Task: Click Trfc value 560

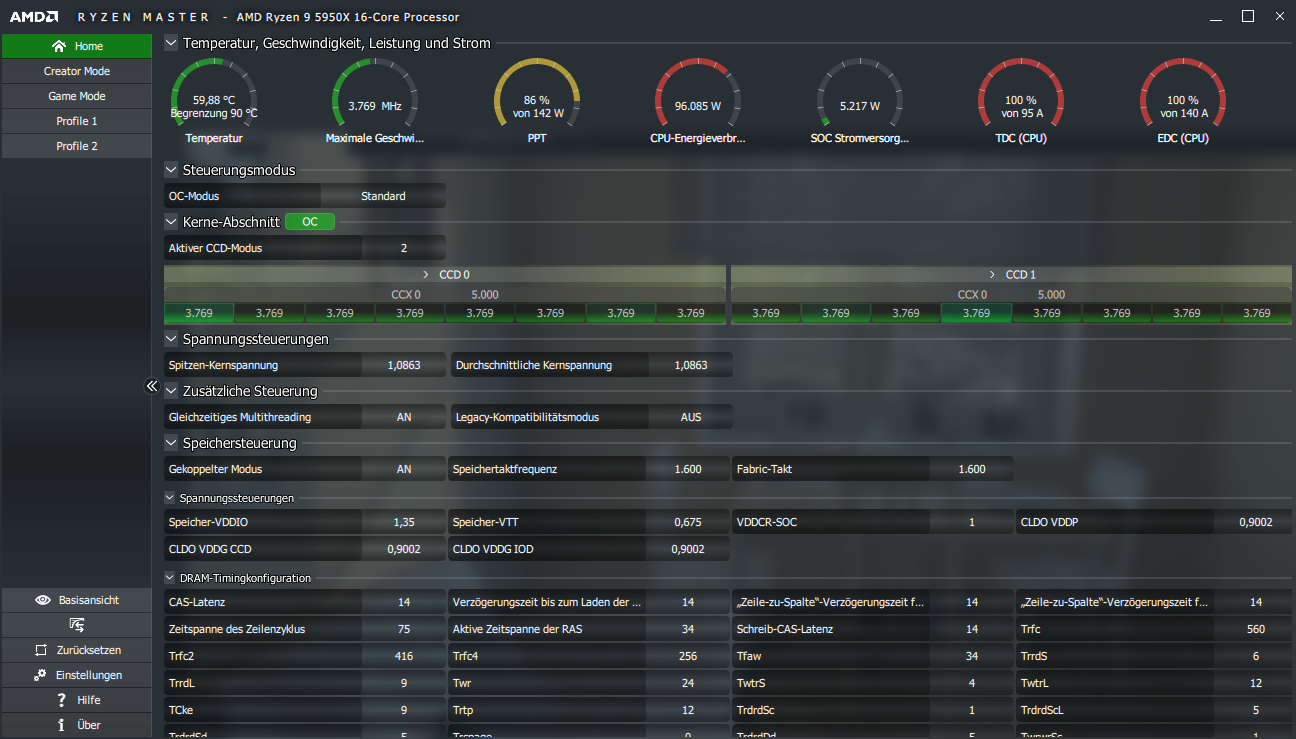Action: coord(1256,629)
